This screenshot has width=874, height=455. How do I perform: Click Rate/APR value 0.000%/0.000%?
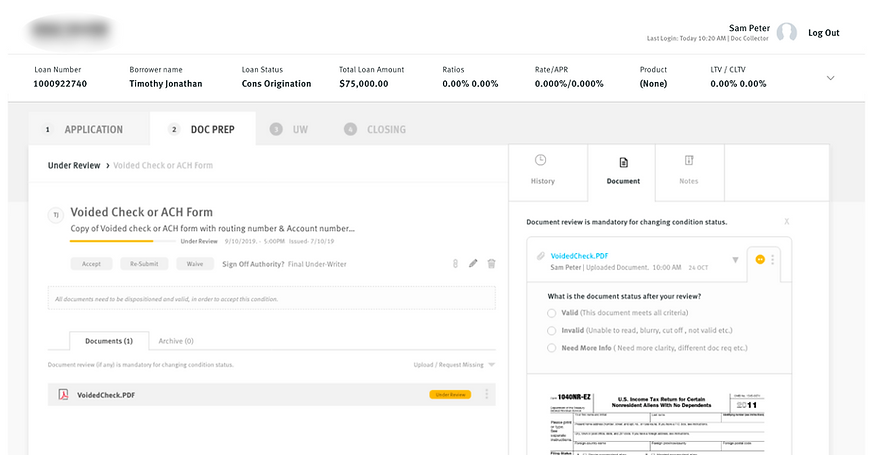click(x=569, y=84)
